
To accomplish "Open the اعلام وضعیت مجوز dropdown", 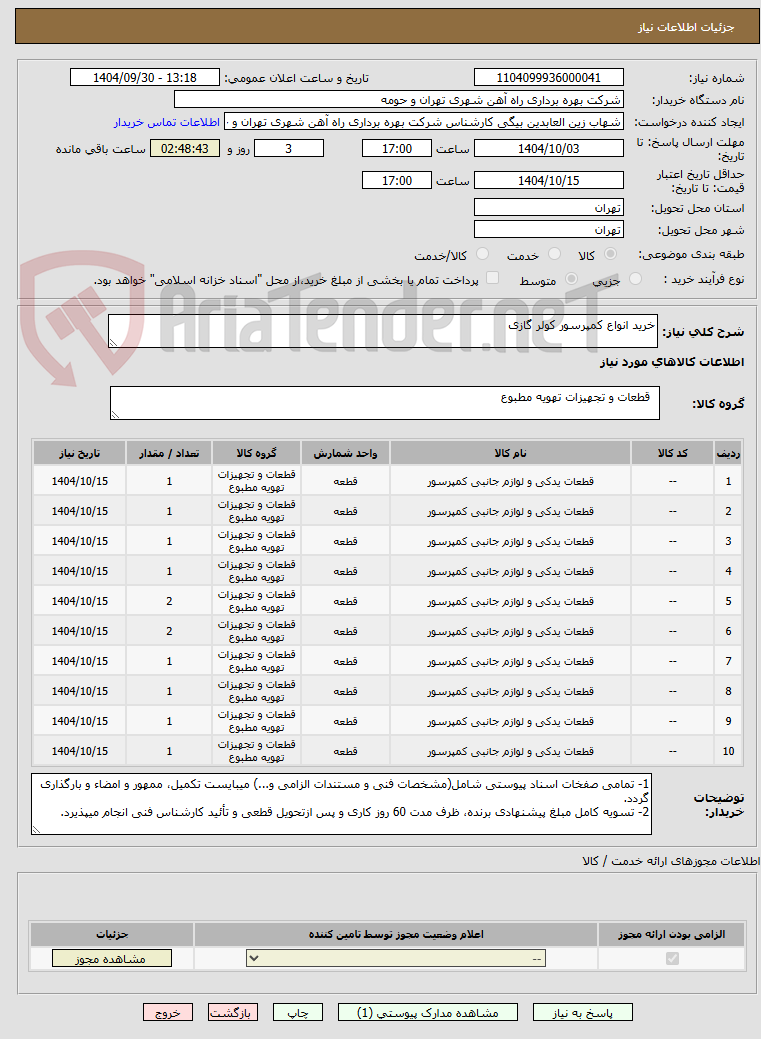I will [396, 958].
